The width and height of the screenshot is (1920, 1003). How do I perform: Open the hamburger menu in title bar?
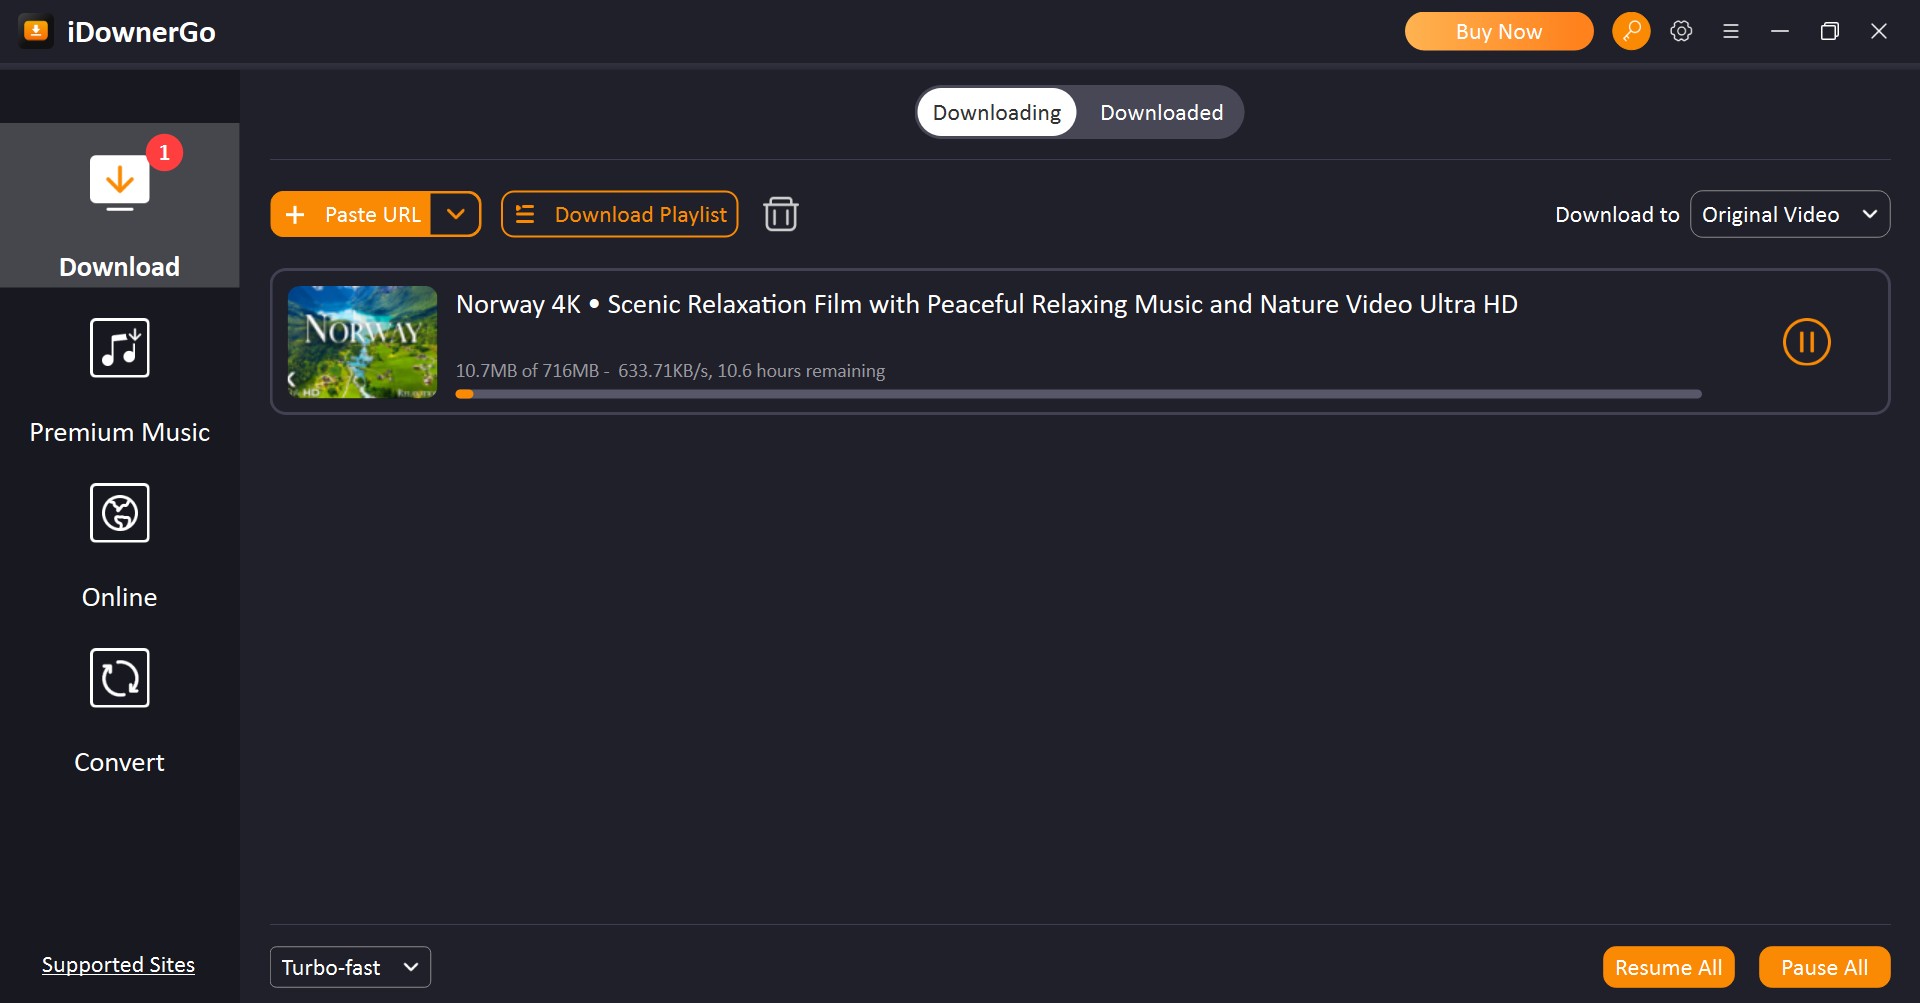[x=1730, y=31]
